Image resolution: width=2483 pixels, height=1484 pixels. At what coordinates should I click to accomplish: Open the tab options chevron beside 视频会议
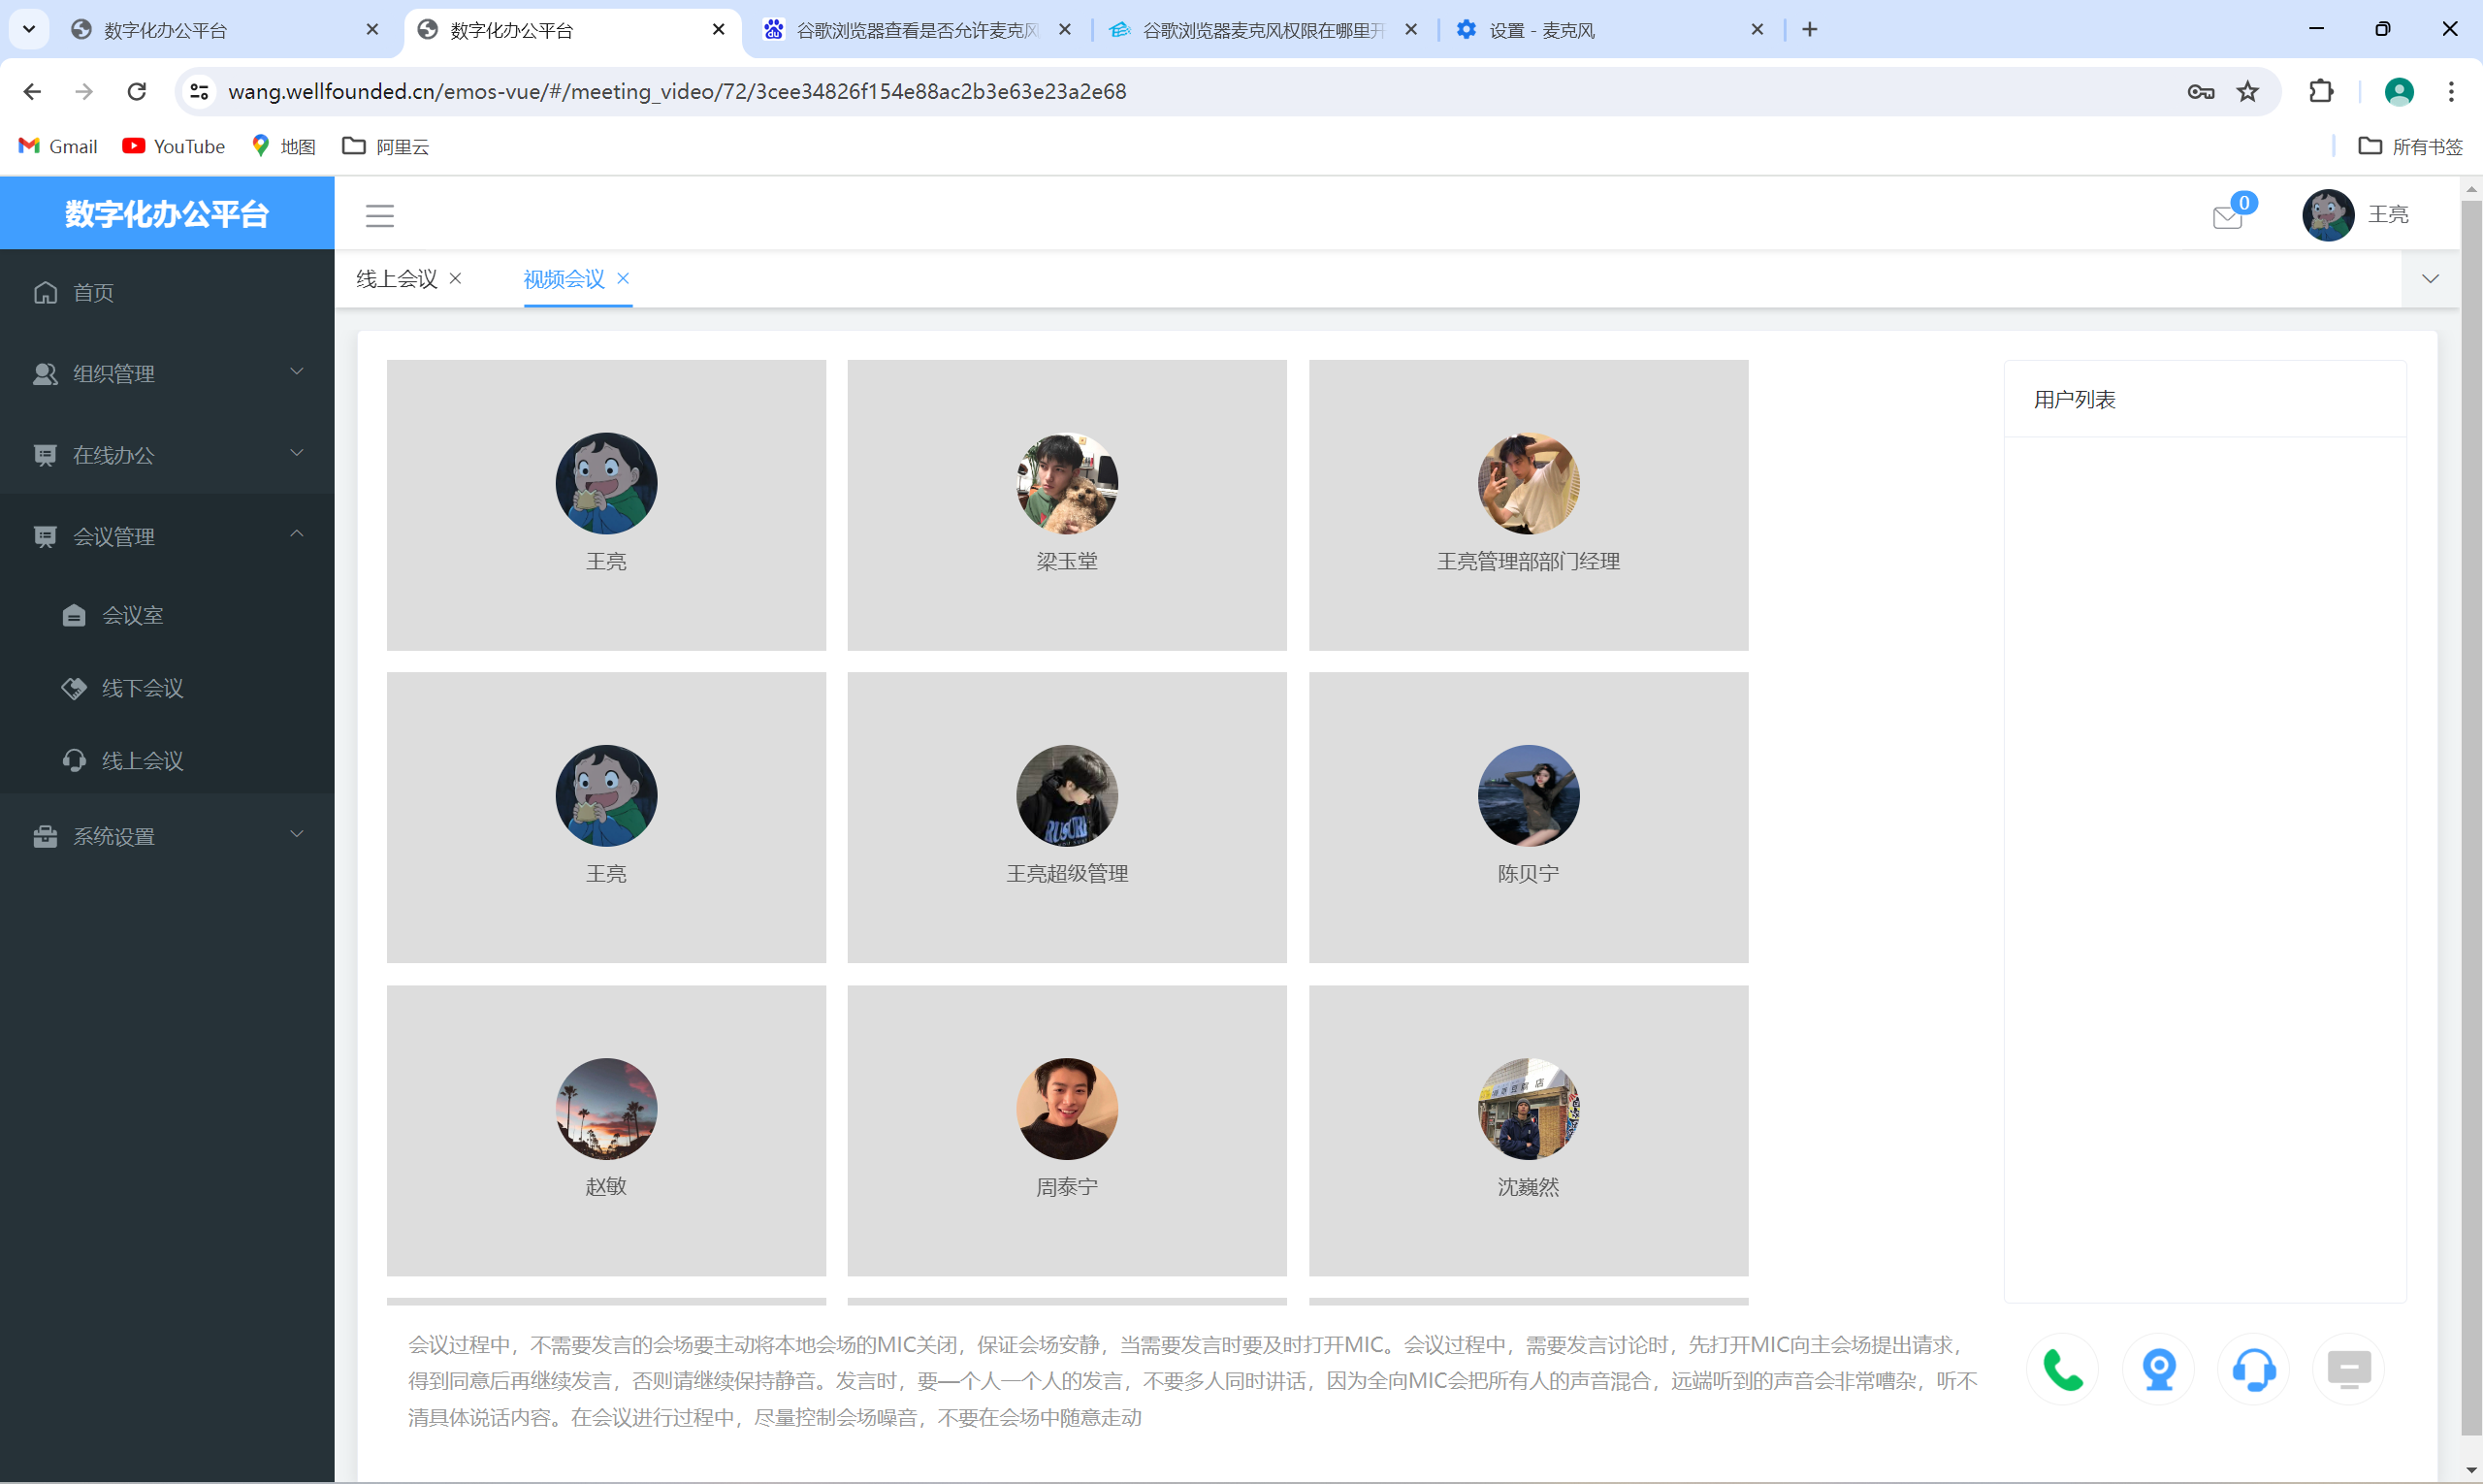(x=2431, y=279)
